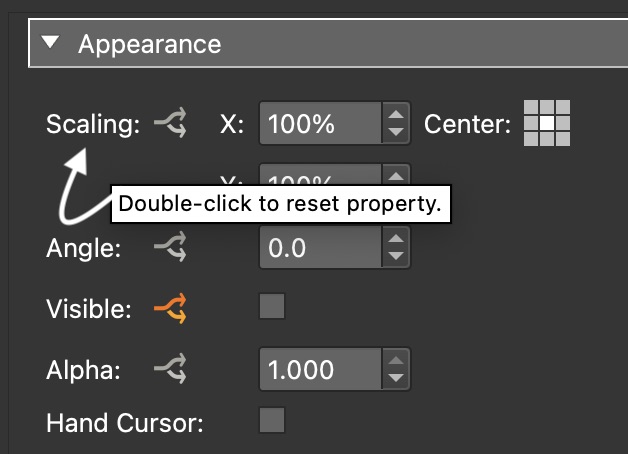Viewport: 628px width, 454px height.
Task: Click the Alpha property binding icon
Action: click(170, 370)
